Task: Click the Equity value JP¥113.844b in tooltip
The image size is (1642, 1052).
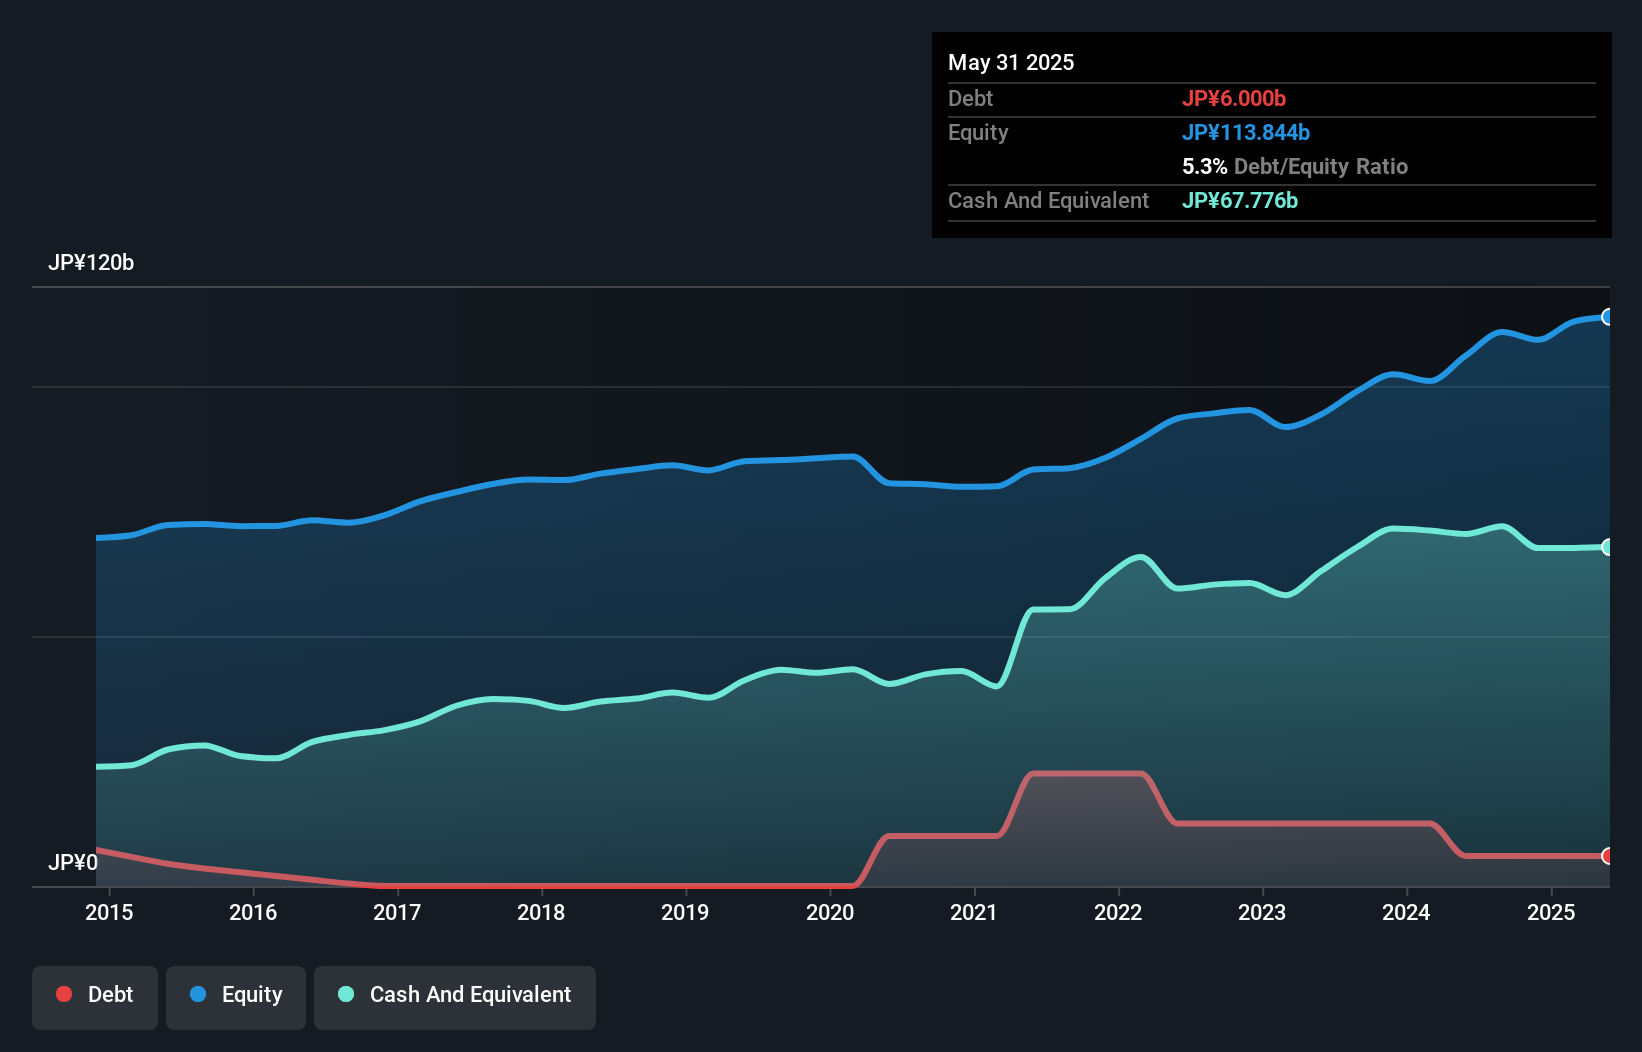Action: pyautogui.click(x=1246, y=132)
